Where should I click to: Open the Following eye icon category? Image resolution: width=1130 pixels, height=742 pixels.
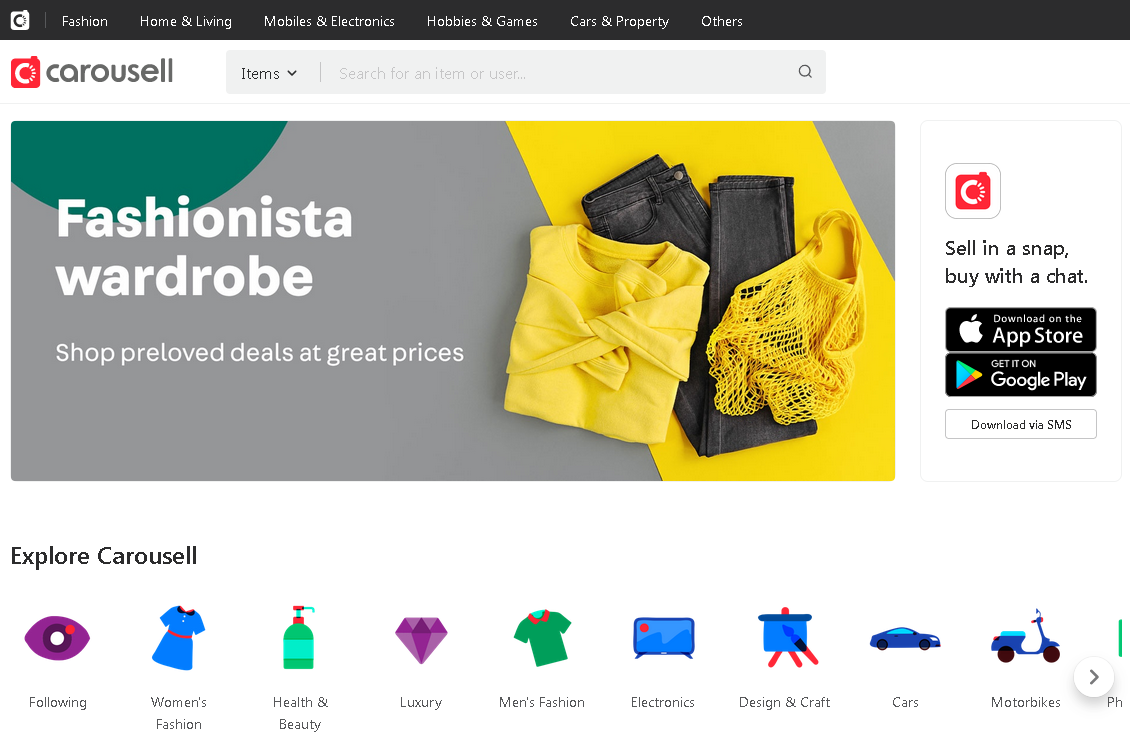point(57,638)
